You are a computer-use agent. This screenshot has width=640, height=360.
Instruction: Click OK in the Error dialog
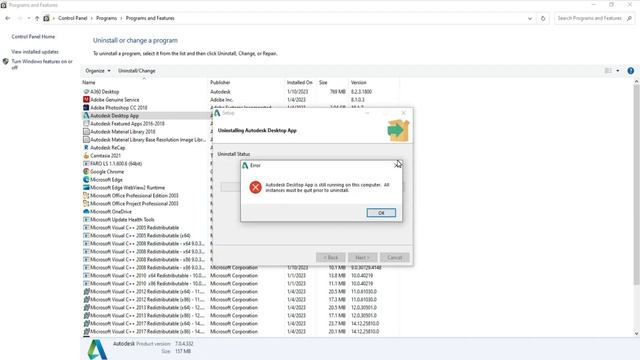[381, 213]
